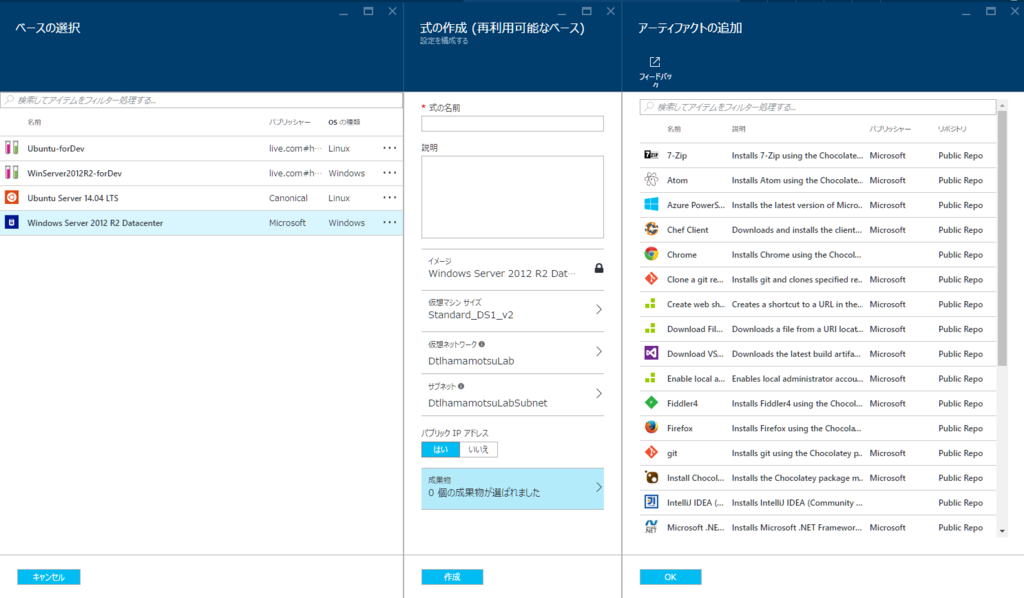Click the artifact search filter box
This screenshot has height=598, width=1024.
(818, 107)
